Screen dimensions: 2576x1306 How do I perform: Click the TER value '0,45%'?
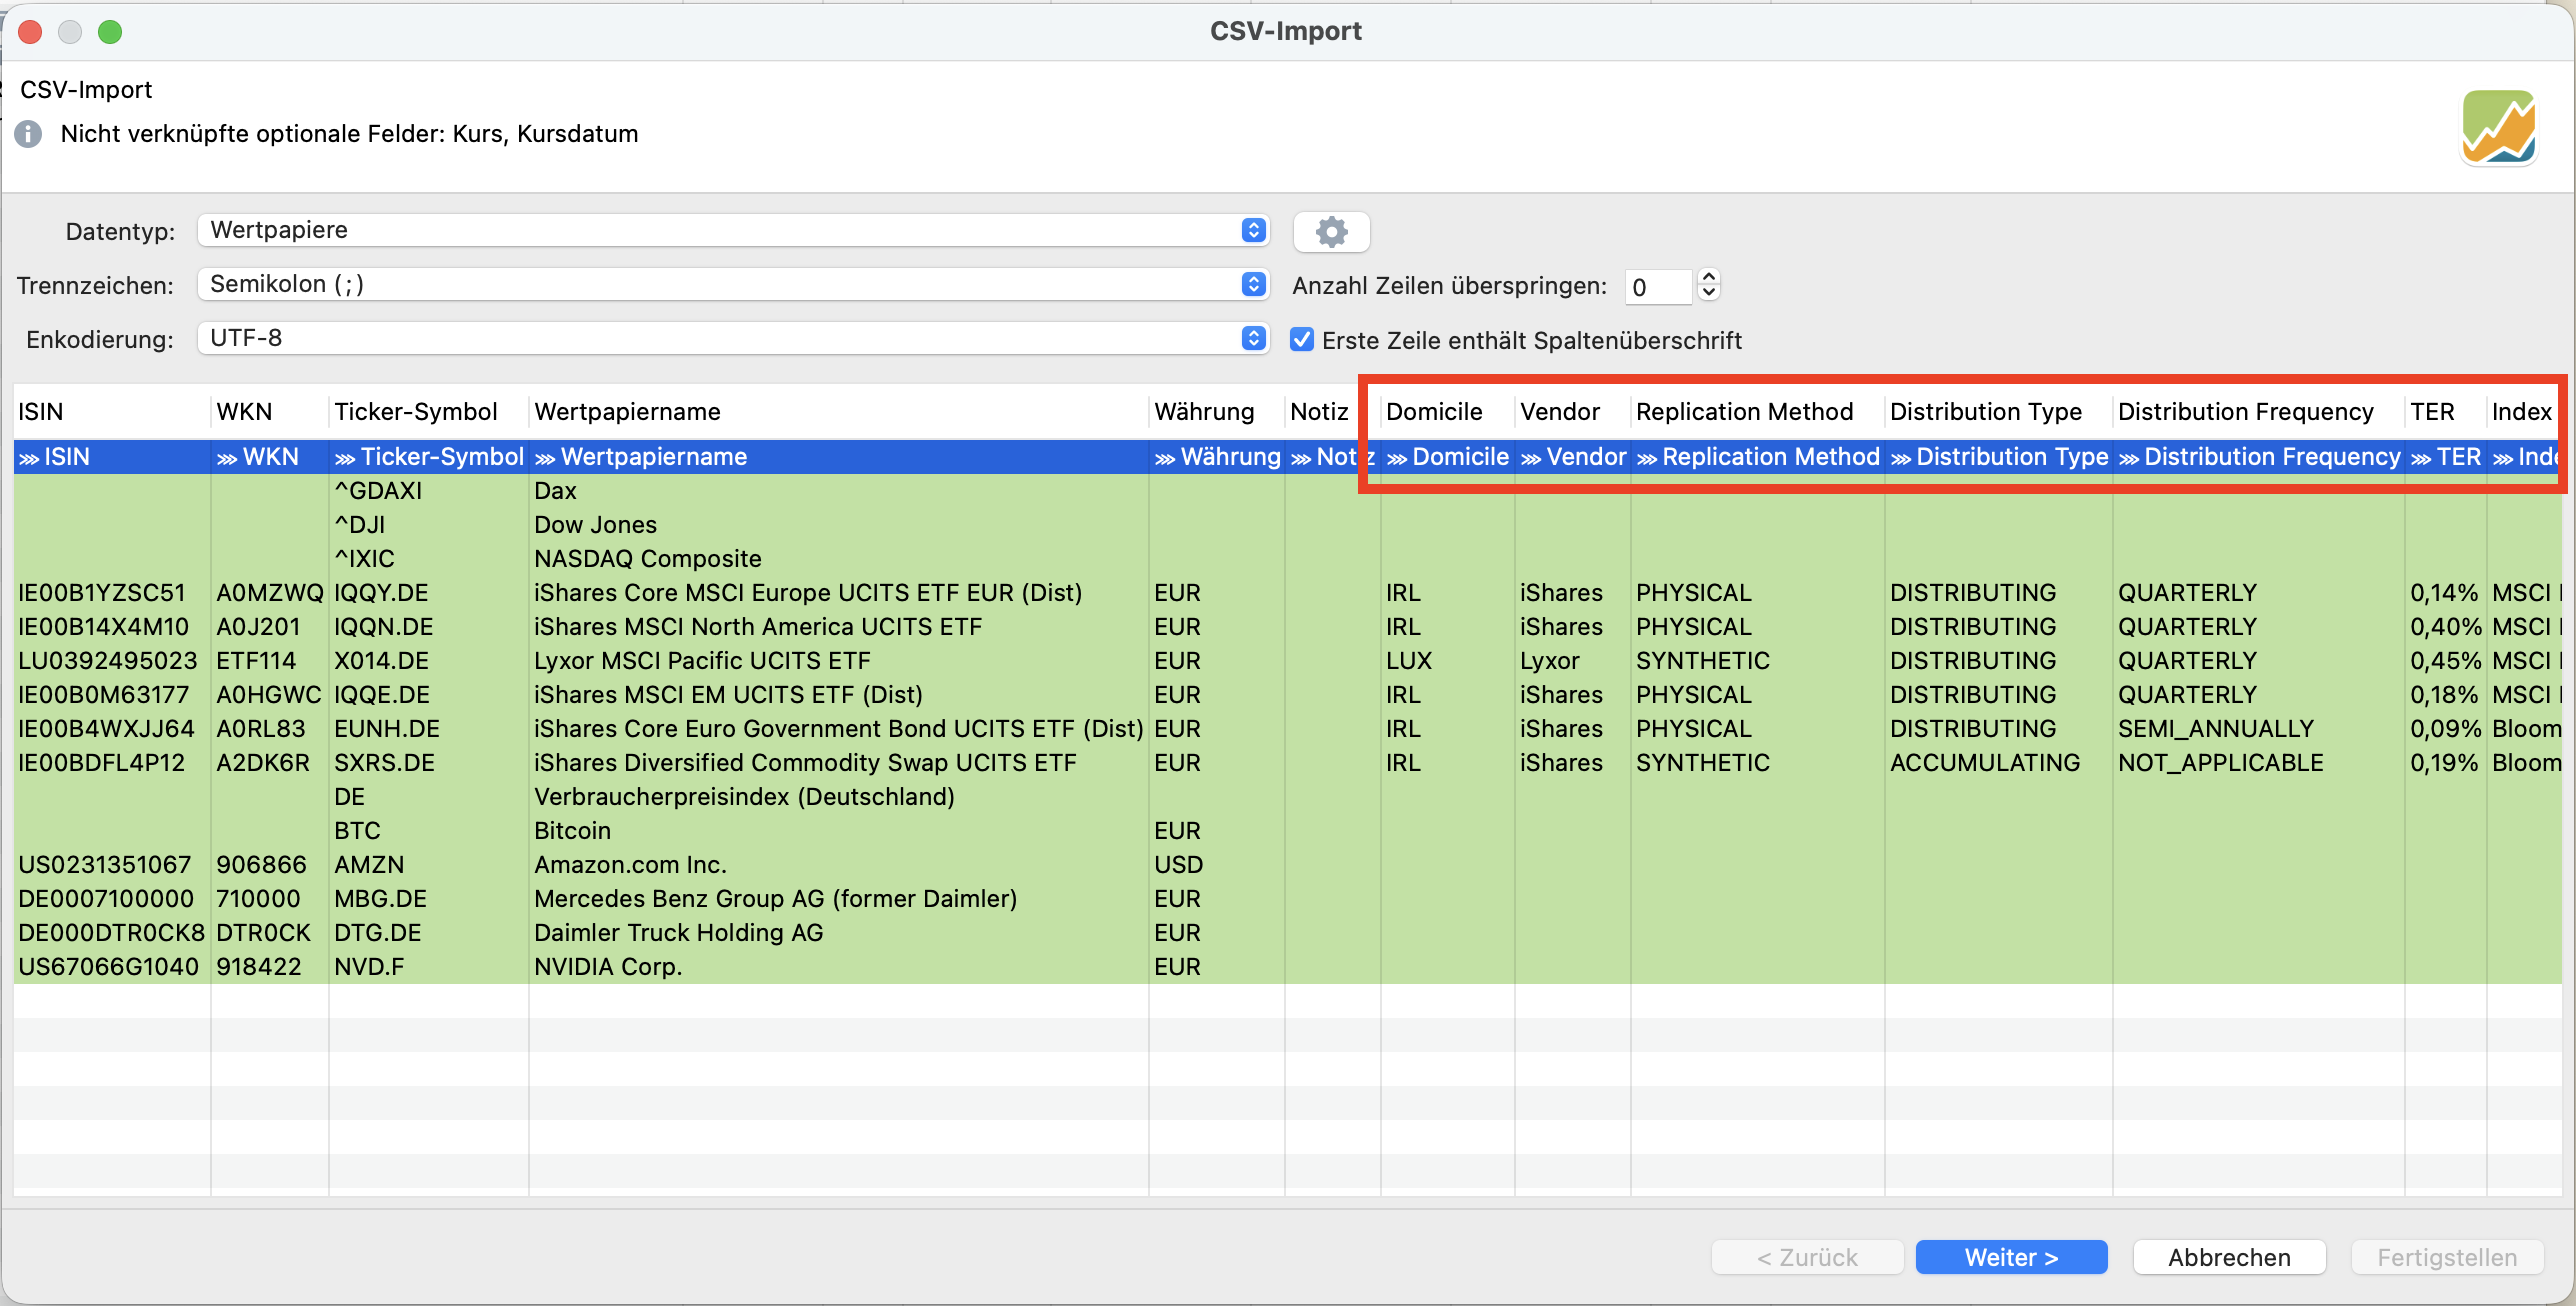(2446, 661)
